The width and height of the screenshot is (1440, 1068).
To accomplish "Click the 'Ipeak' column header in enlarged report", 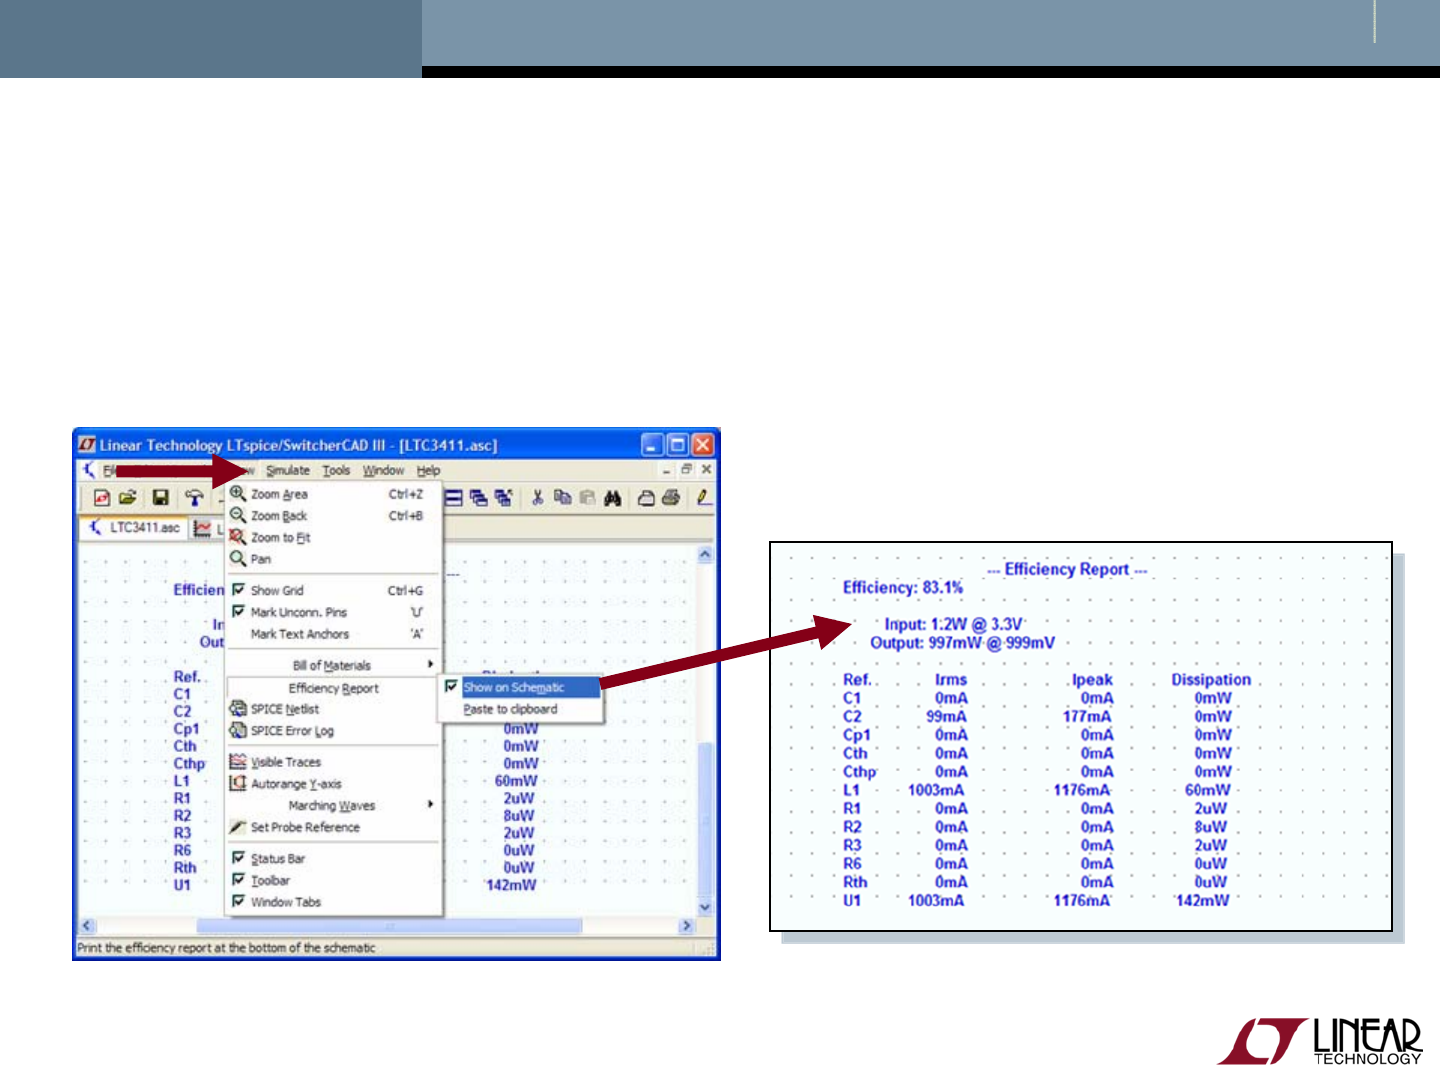I will 1092,680.
